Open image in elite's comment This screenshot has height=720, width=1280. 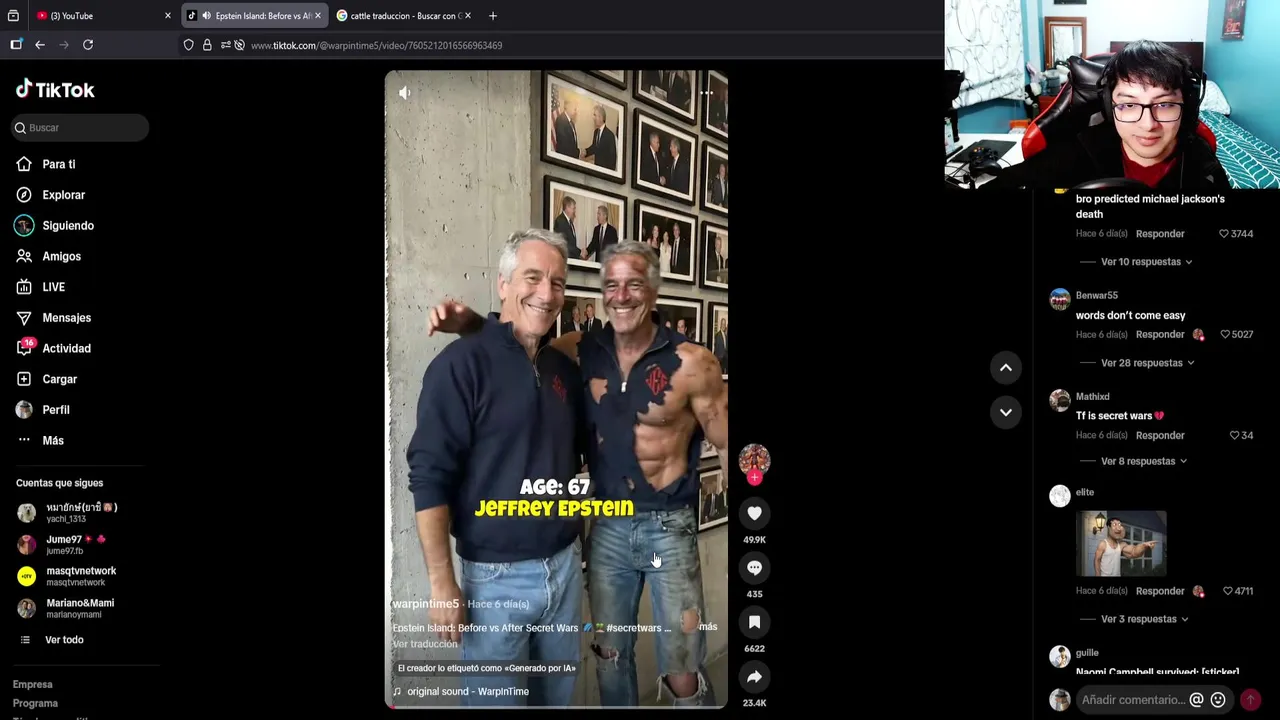pos(1121,544)
